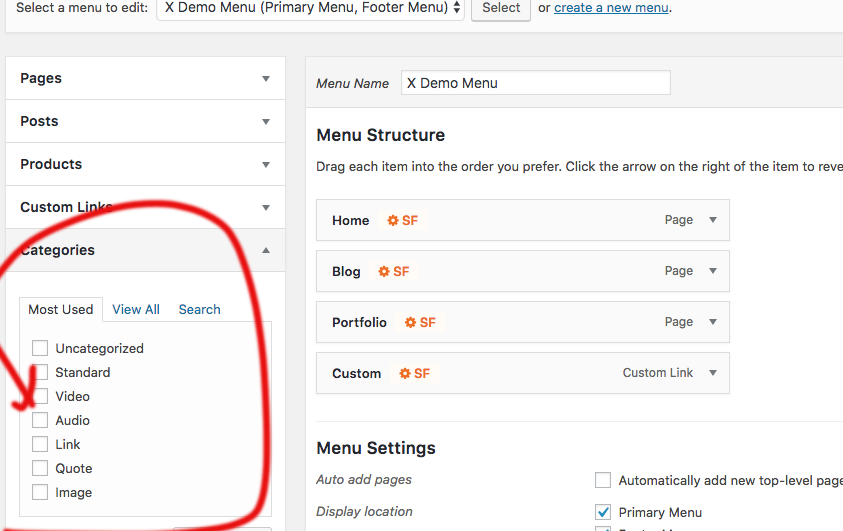The image size is (843, 531).
Task: Tick the Uncategorized category checkbox
Action: pos(40,349)
